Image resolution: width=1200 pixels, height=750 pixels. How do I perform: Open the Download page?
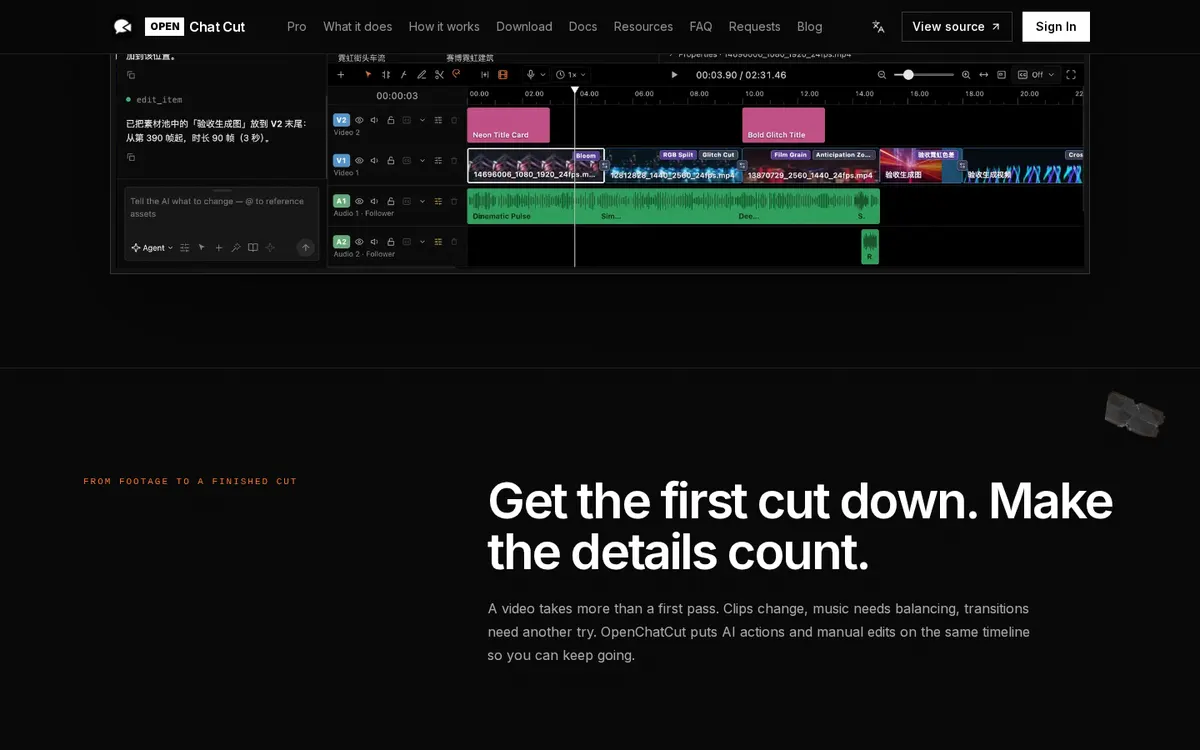point(524,27)
